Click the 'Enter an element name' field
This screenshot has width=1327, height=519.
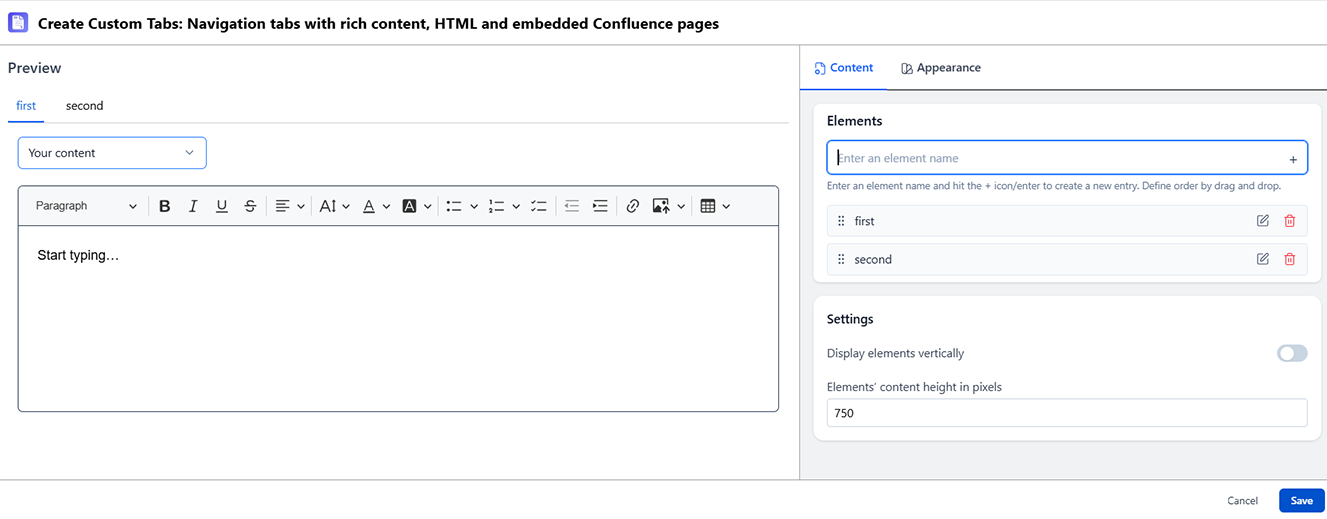tap(1067, 158)
